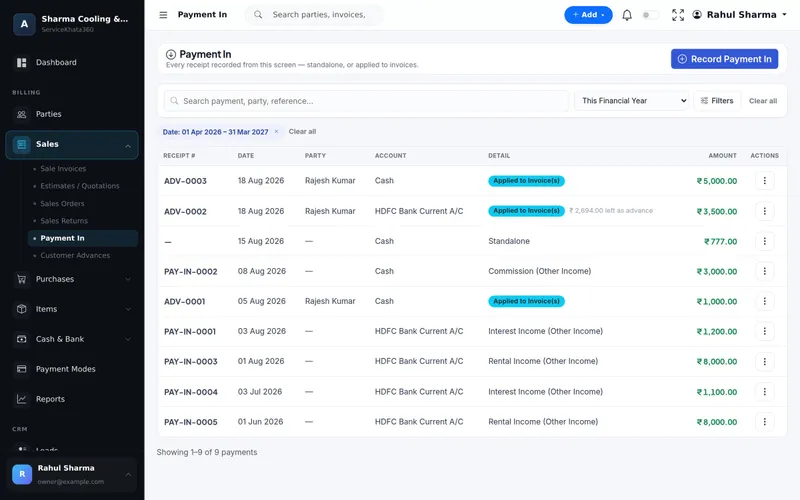Click the ₹2,694.00 left as advance note

pyautogui.click(x=611, y=211)
